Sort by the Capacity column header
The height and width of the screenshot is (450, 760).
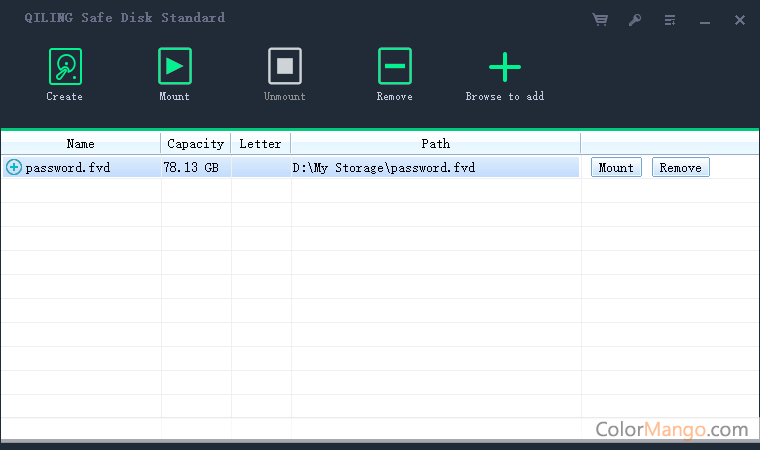coord(196,144)
